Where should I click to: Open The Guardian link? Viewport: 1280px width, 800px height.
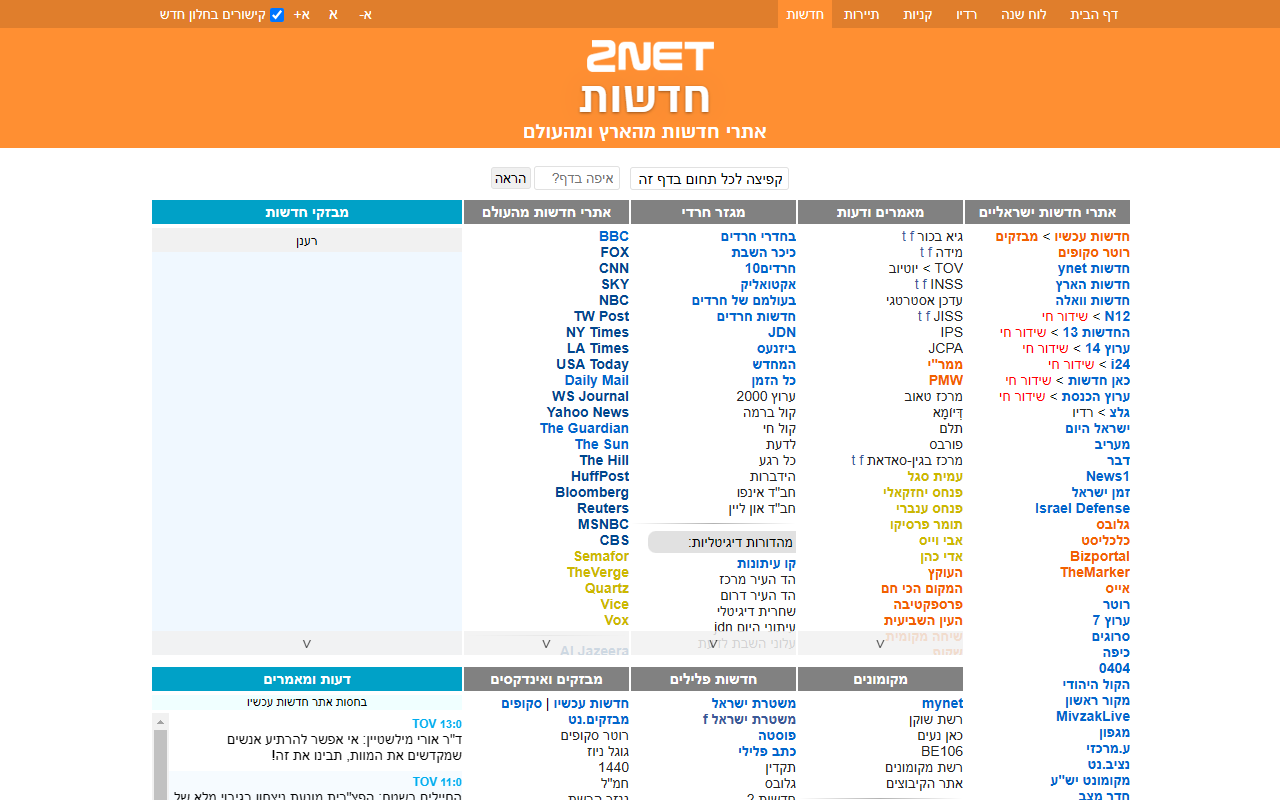[x=584, y=429]
